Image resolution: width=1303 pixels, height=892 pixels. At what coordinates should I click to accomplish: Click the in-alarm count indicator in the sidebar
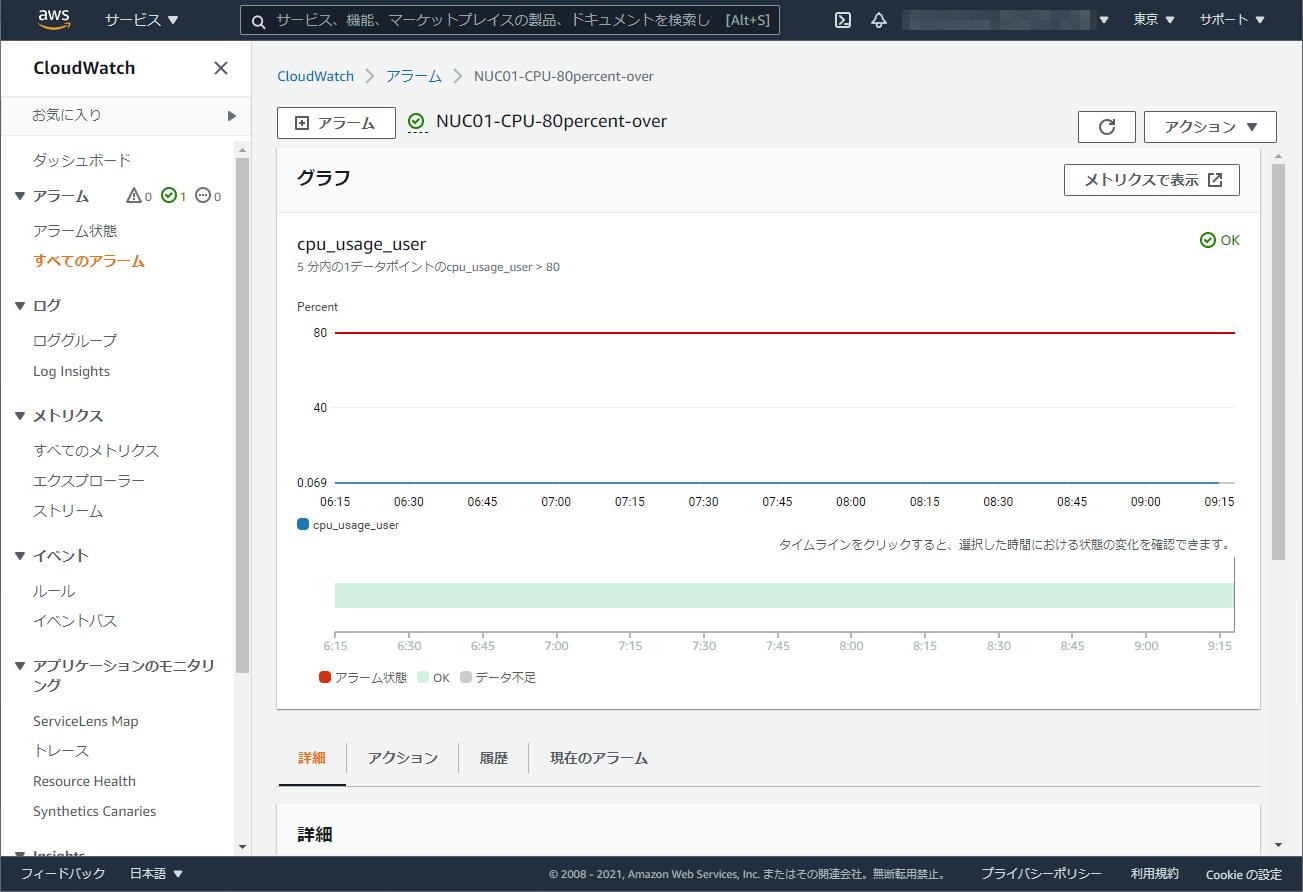[x=139, y=196]
